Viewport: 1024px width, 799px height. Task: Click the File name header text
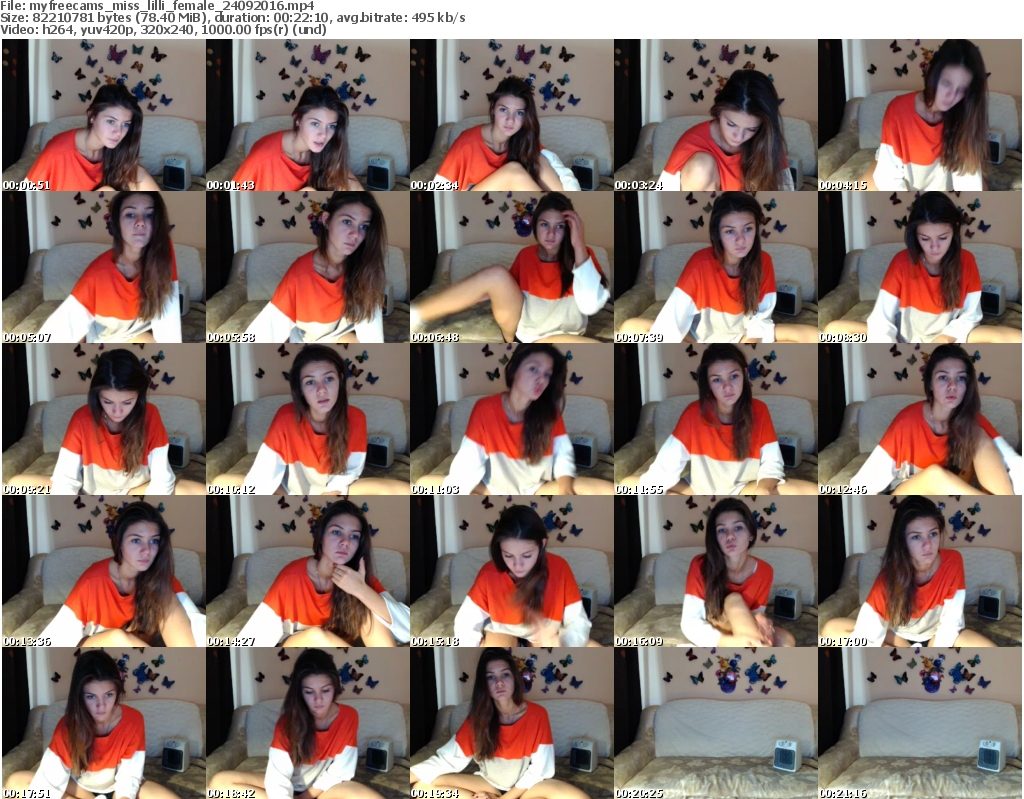coord(158,6)
